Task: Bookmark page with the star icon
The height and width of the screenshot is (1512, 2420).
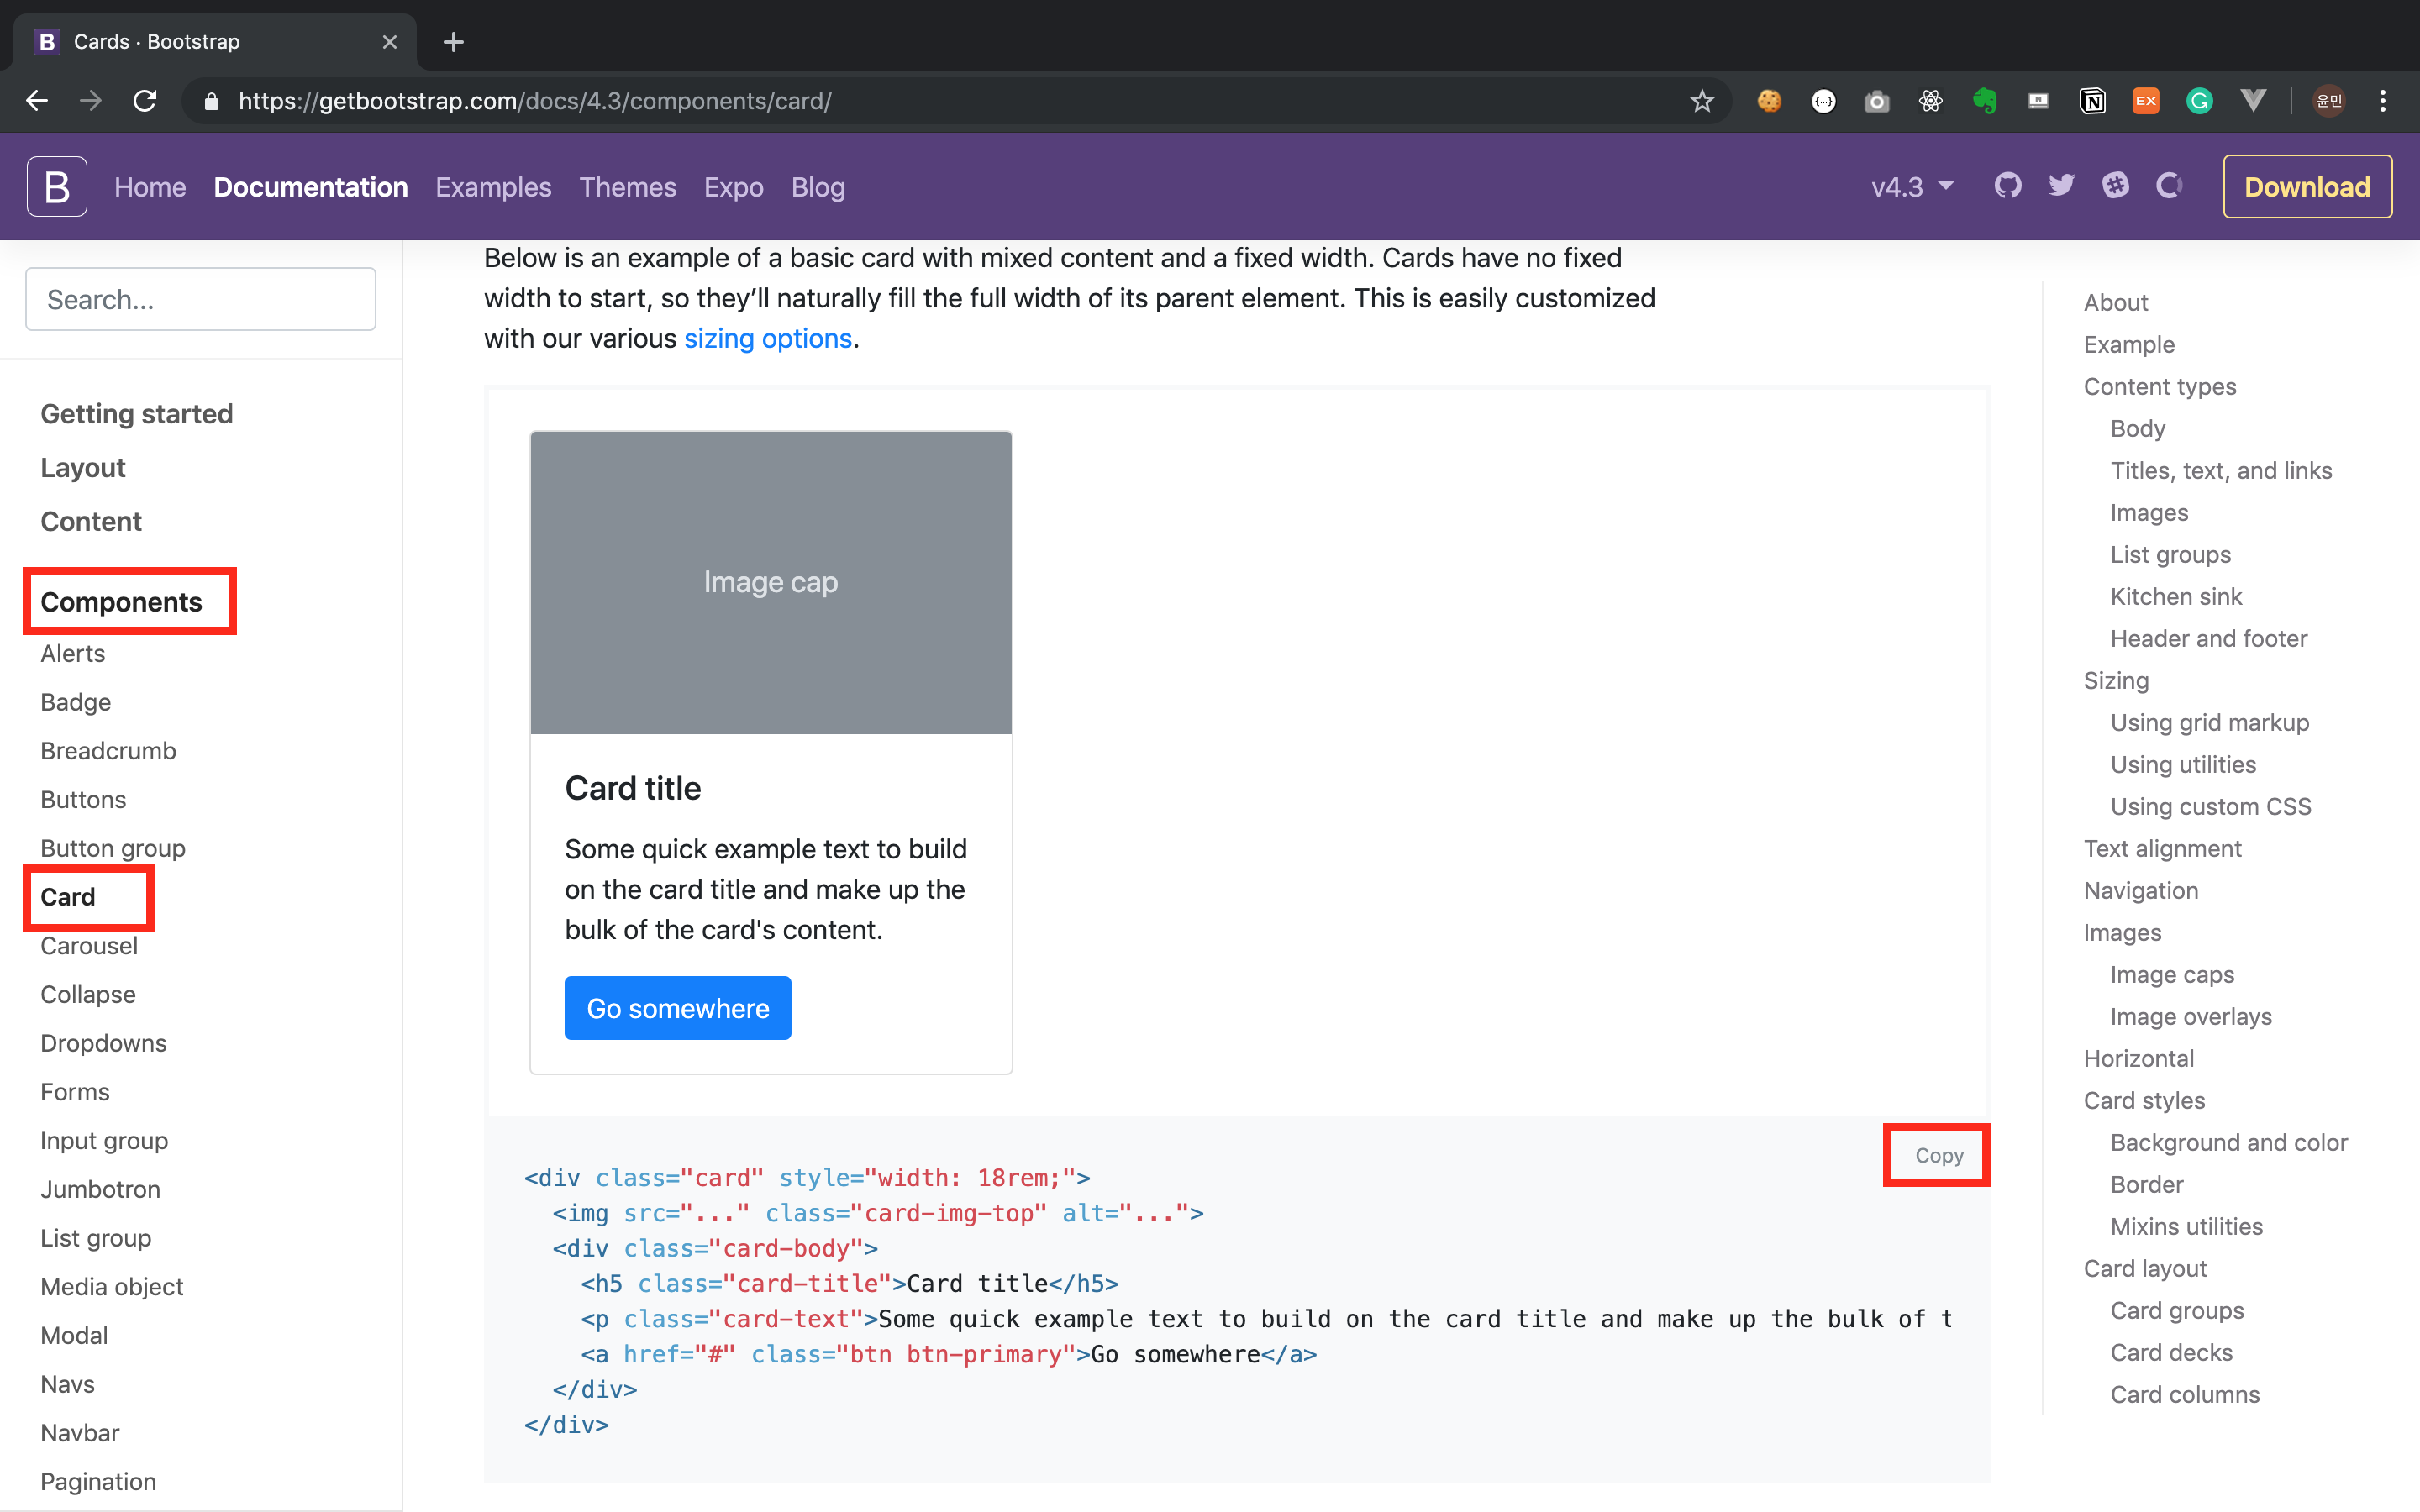Action: pyautogui.click(x=1702, y=101)
